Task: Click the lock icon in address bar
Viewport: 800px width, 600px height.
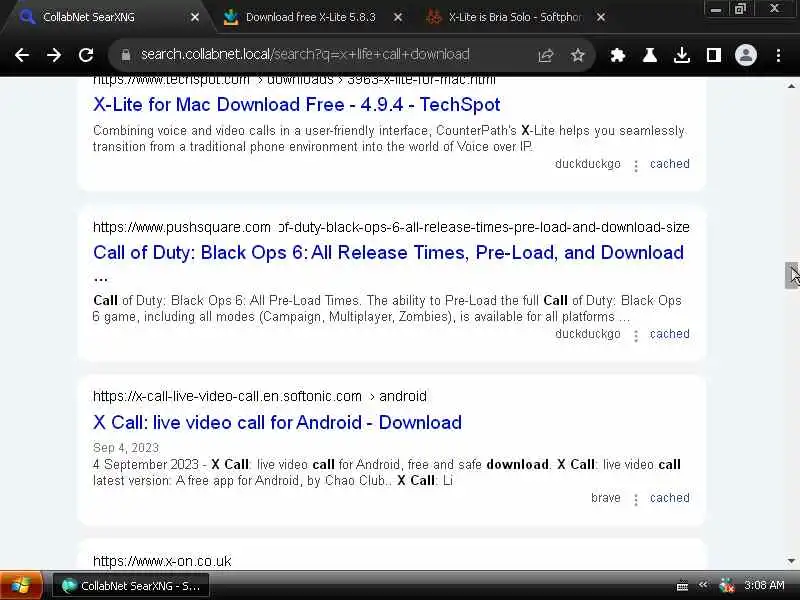Action: 126,55
